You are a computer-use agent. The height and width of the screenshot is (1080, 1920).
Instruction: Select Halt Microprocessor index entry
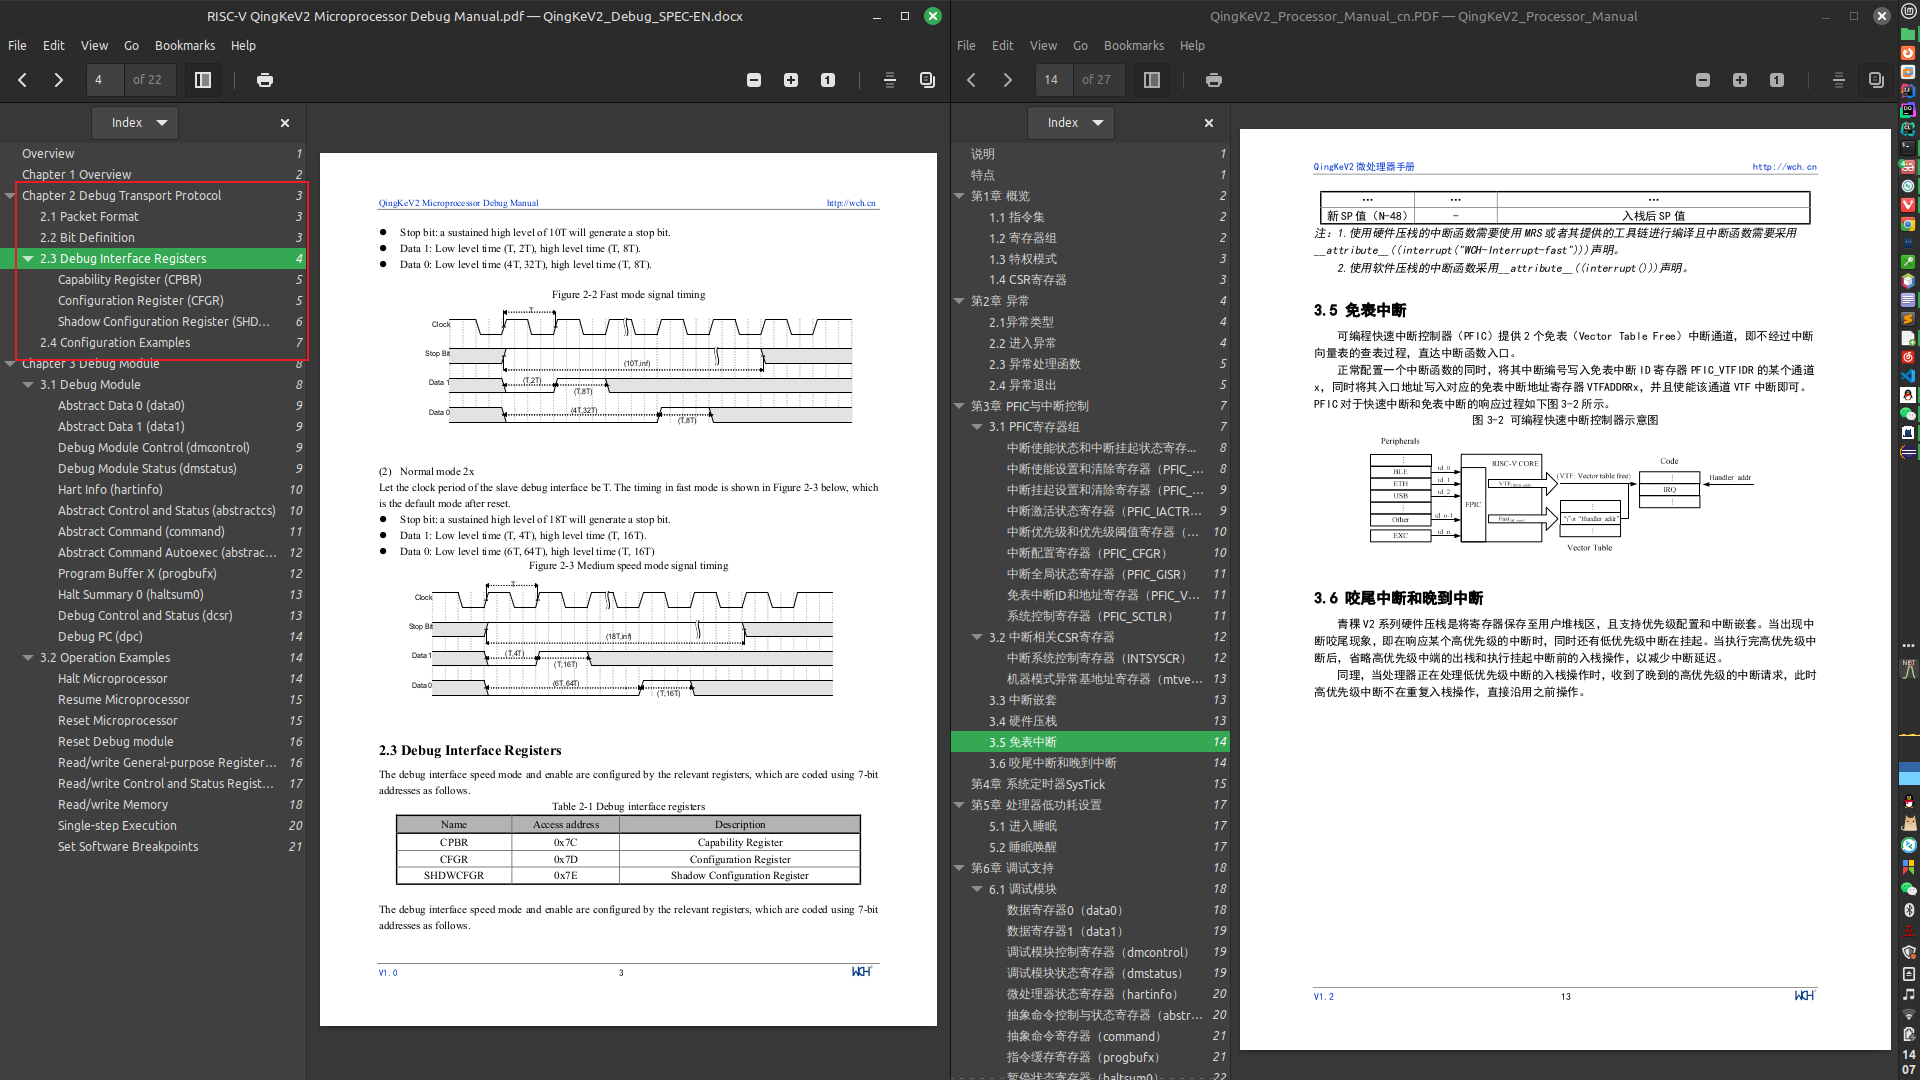(x=113, y=679)
